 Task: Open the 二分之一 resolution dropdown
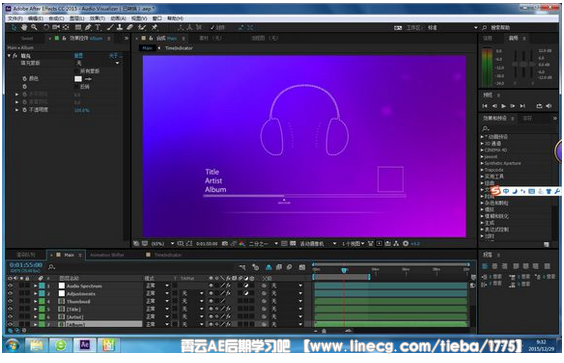263,244
